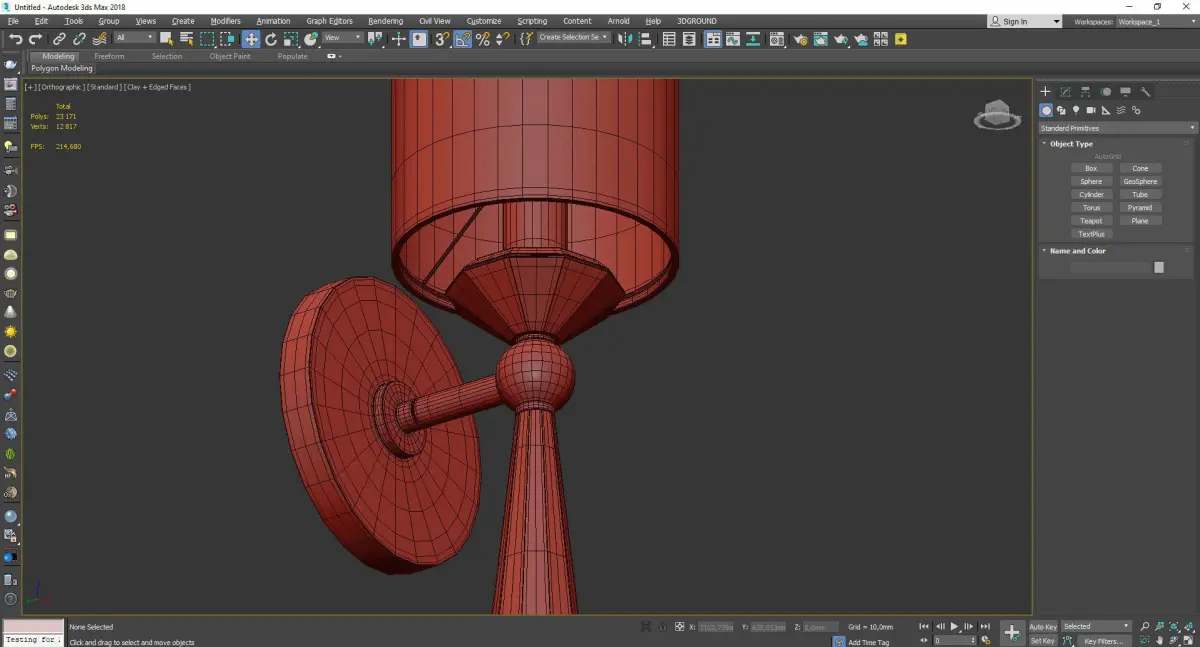The height and width of the screenshot is (647, 1200).
Task: Go to the start frame
Action: pos(924,626)
